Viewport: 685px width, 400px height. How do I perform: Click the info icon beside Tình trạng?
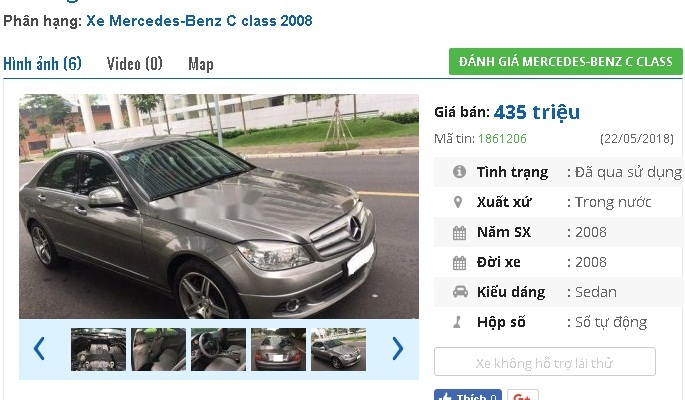[459, 172]
